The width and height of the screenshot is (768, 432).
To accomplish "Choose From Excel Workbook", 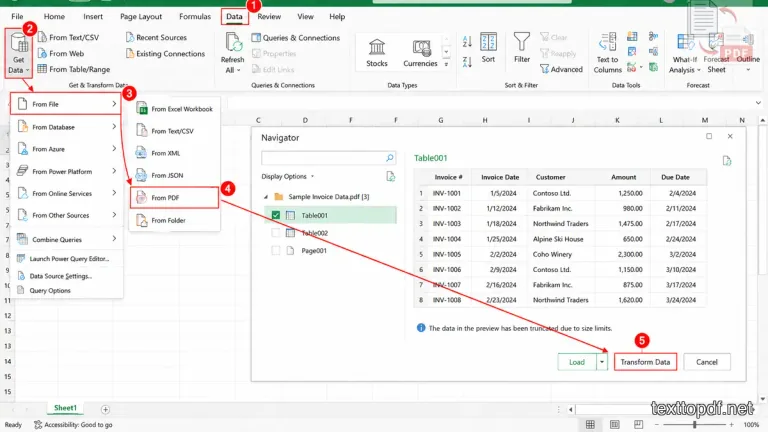I will 175,109.
